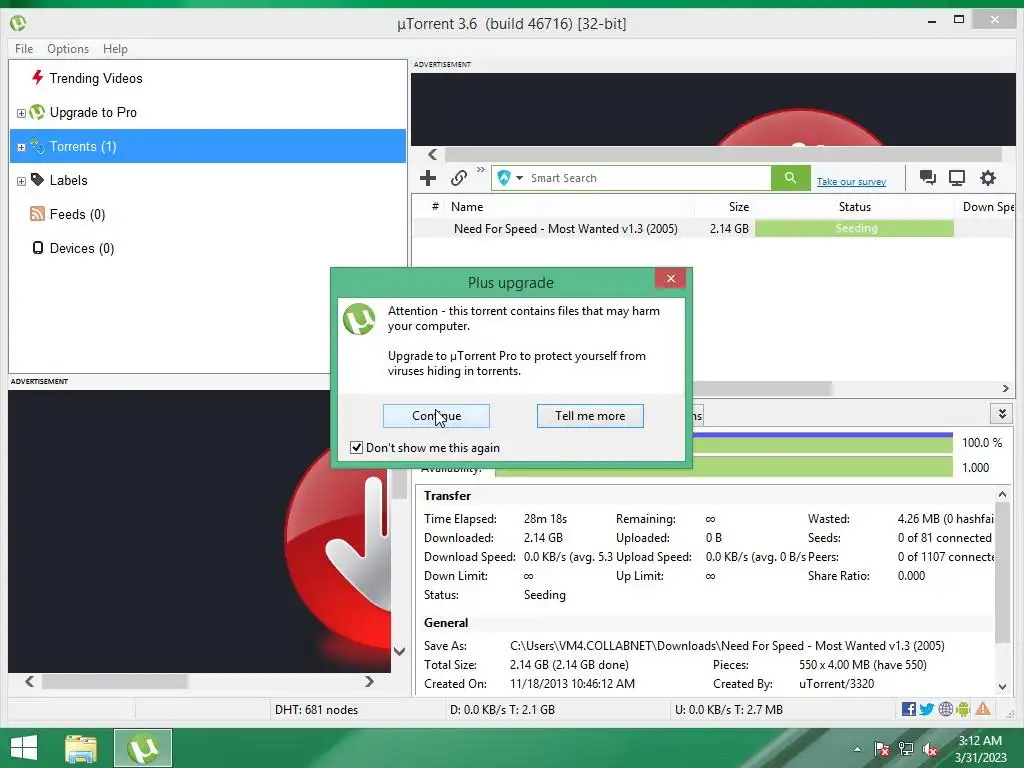This screenshot has height=768, width=1024.
Task: Click the µTorrent logo in window title bar
Action: pos(18,24)
